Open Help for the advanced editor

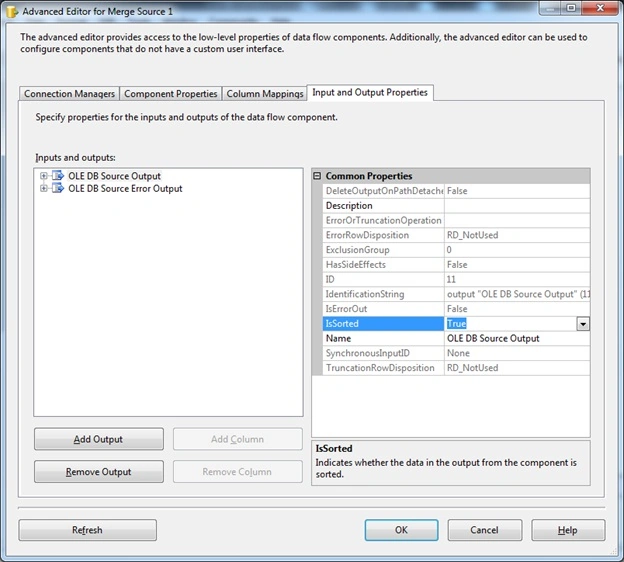click(568, 530)
